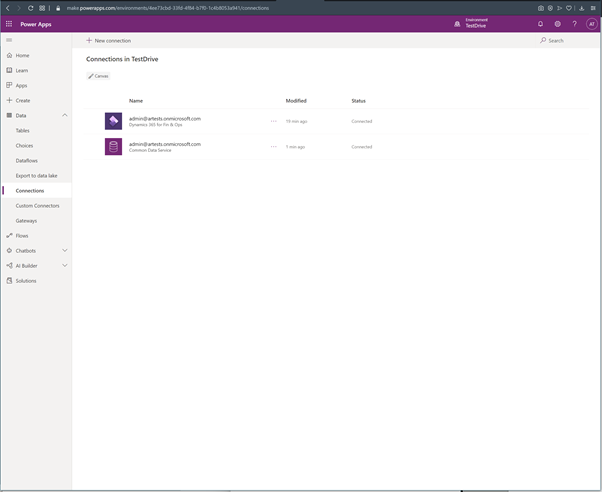Click the browser back arrow

point(7,8)
